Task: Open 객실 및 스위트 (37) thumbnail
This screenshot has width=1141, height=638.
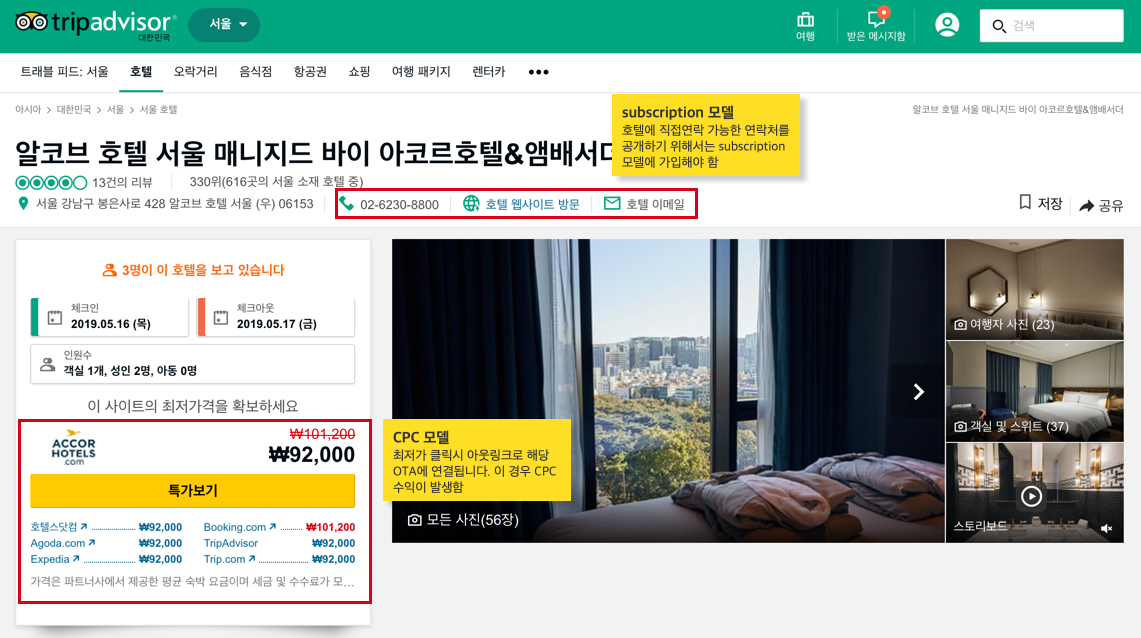Action: 1035,391
